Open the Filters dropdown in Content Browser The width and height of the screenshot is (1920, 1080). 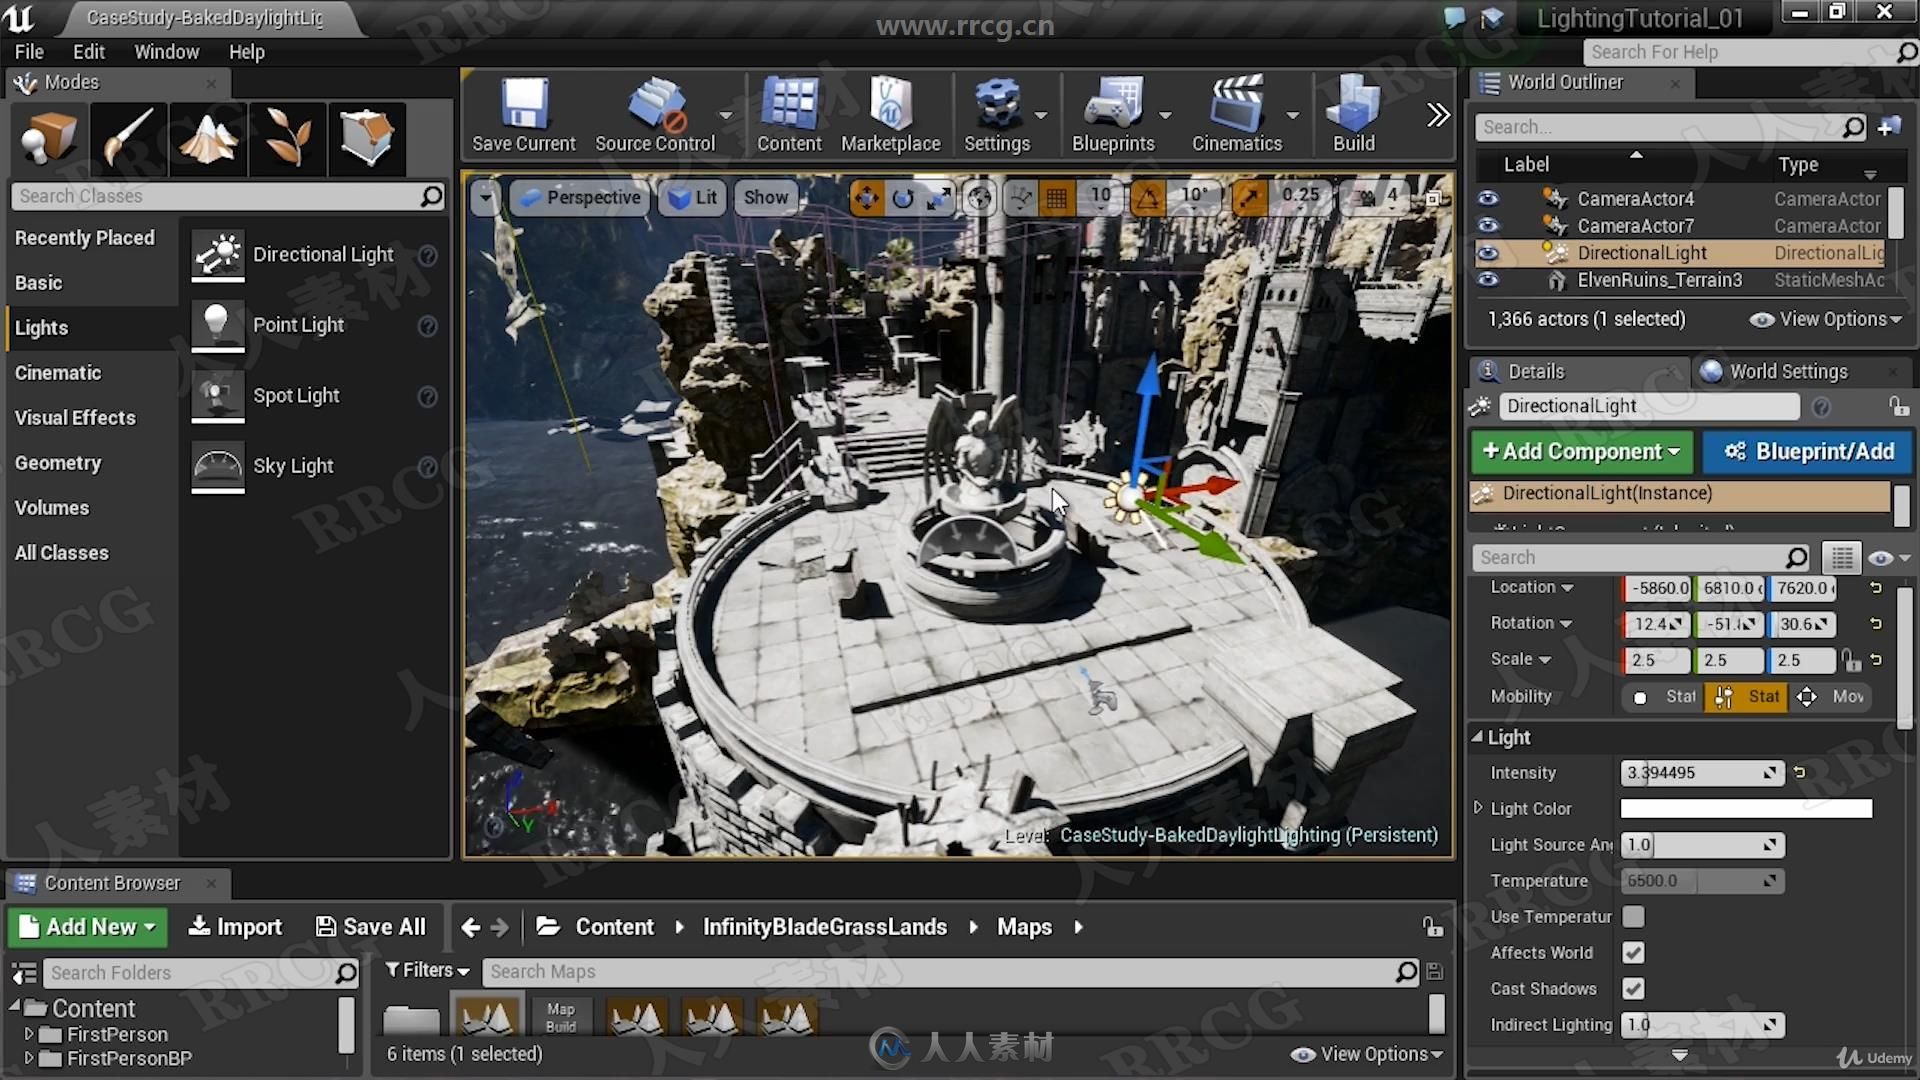[427, 970]
